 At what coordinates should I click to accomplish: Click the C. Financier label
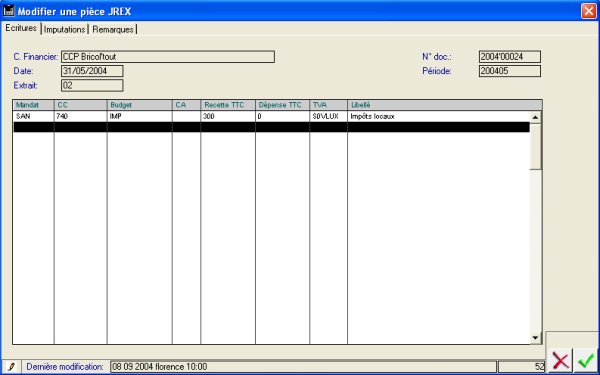click(x=36, y=57)
